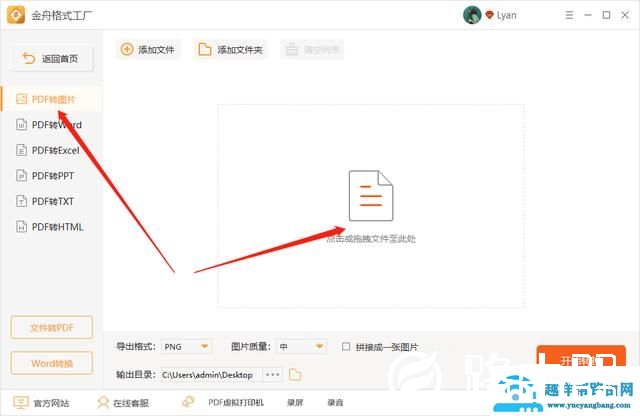Click the document icon in drop area
Viewport: 640px width, 416px height.
click(371, 196)
